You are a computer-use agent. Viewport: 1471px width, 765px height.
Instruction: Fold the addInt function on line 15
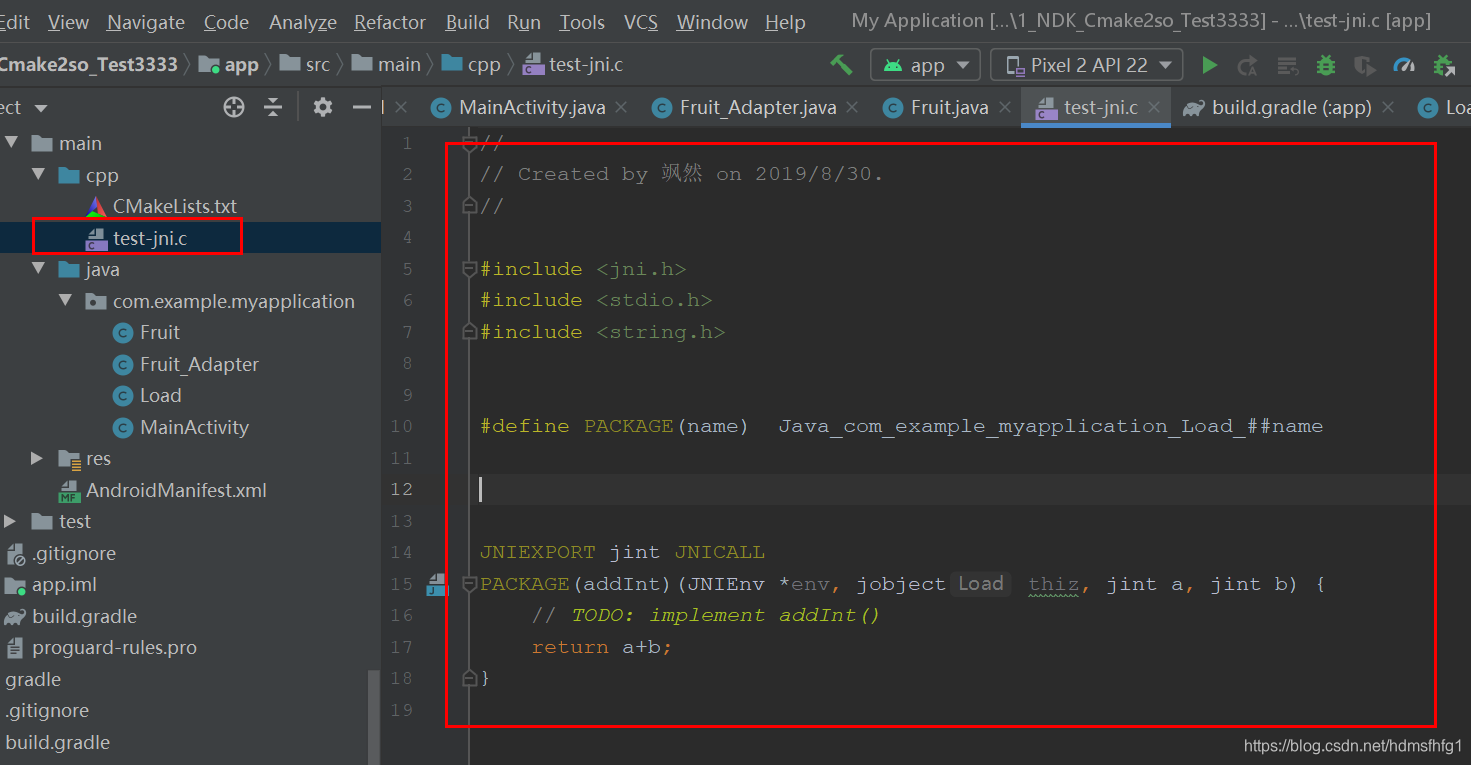coord(469,584)
